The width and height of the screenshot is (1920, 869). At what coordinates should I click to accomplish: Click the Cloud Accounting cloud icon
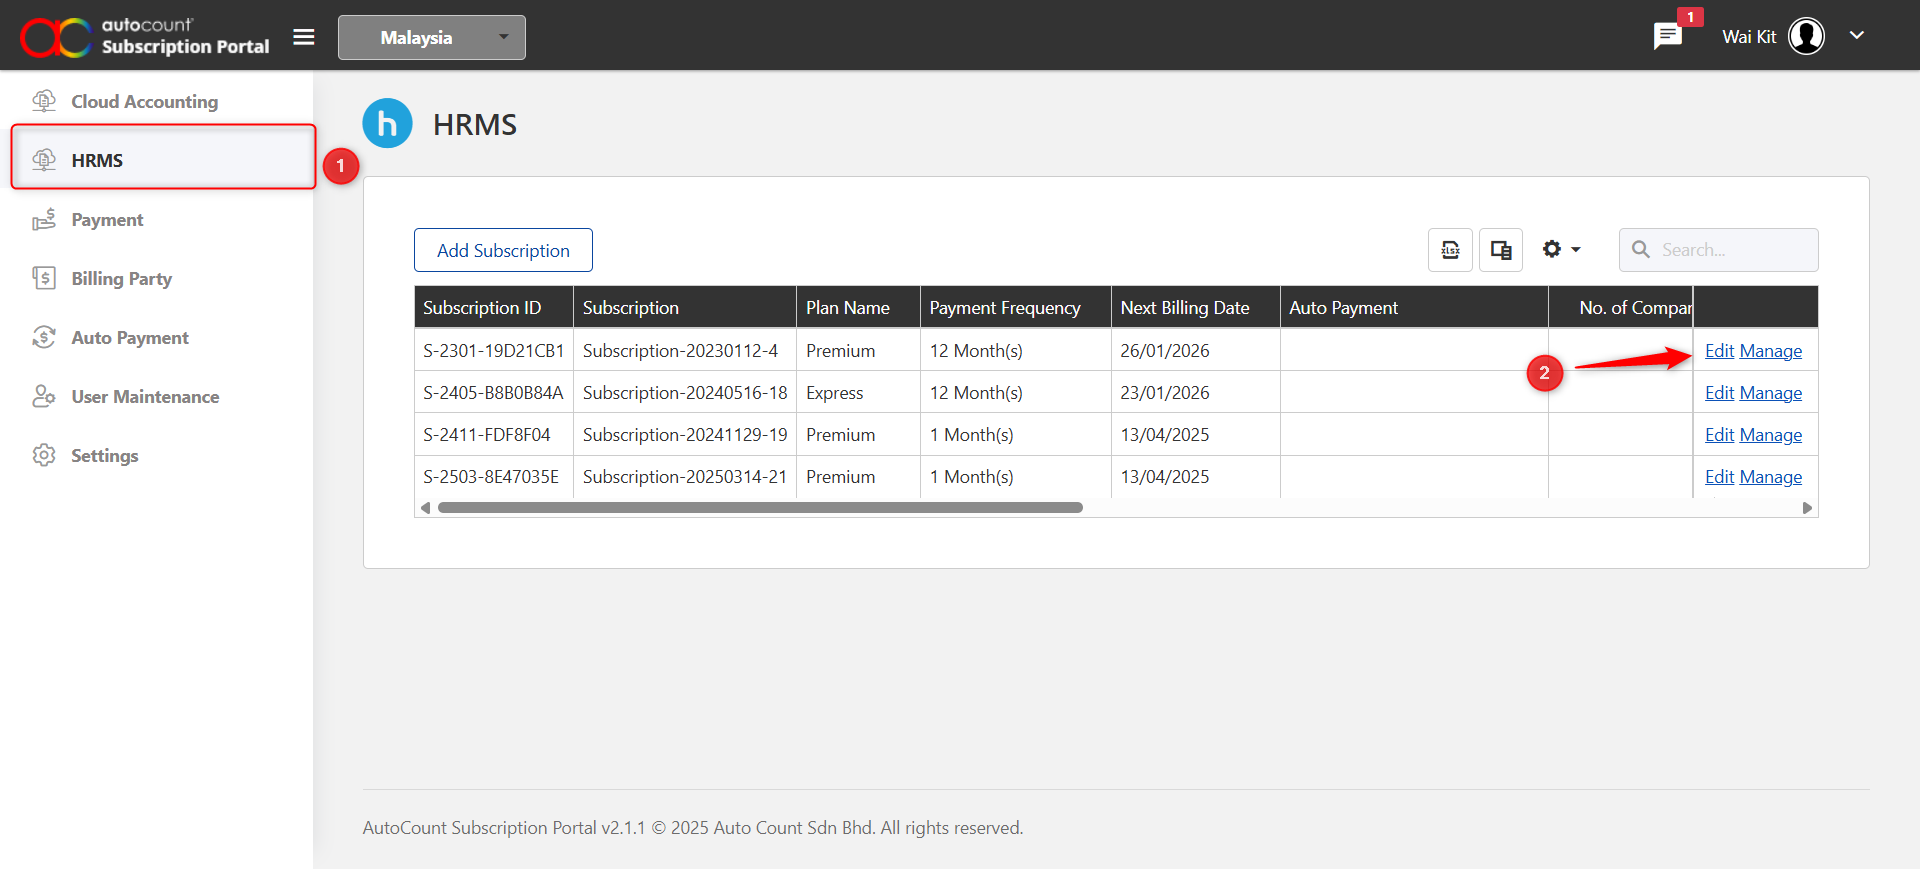(x=44, y=101)
